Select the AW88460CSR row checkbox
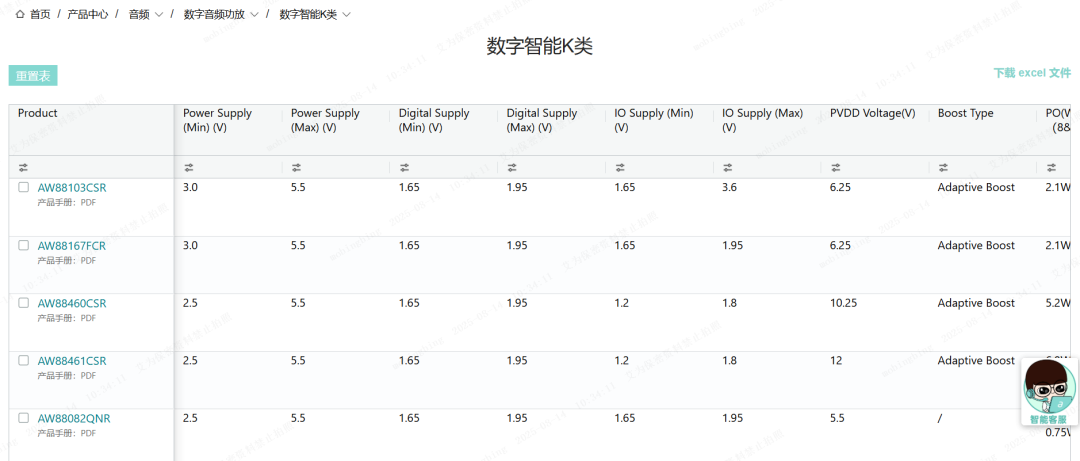Image resolution: width=1080 pixels, height=461 pixels. [x=24, y=303]
